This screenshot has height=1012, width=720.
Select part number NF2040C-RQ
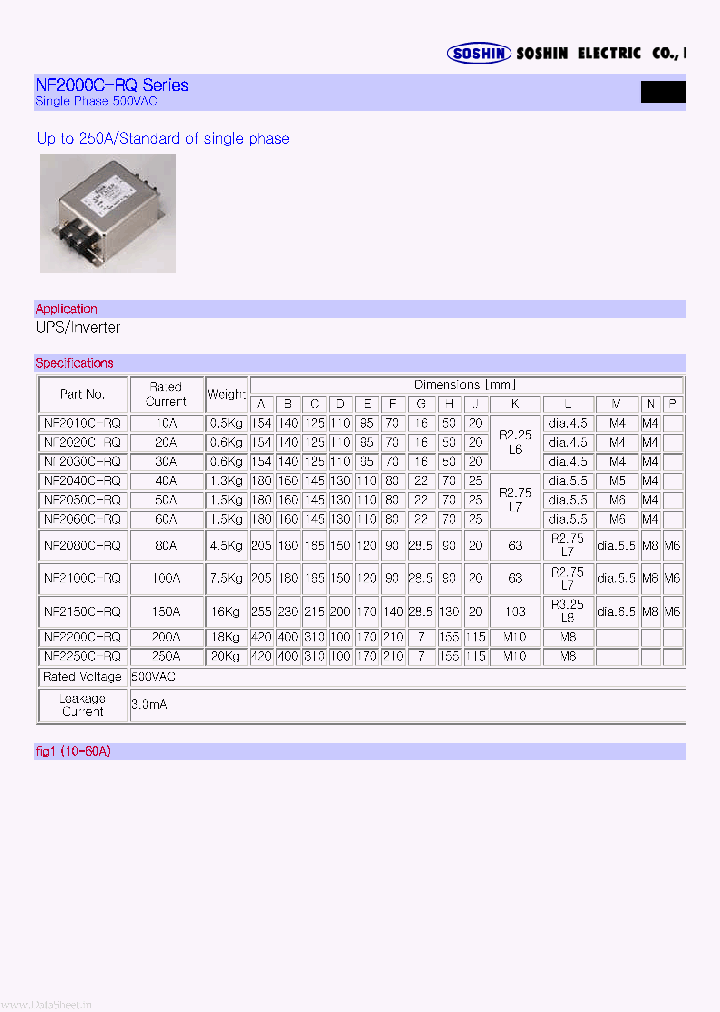coord(83,481)
